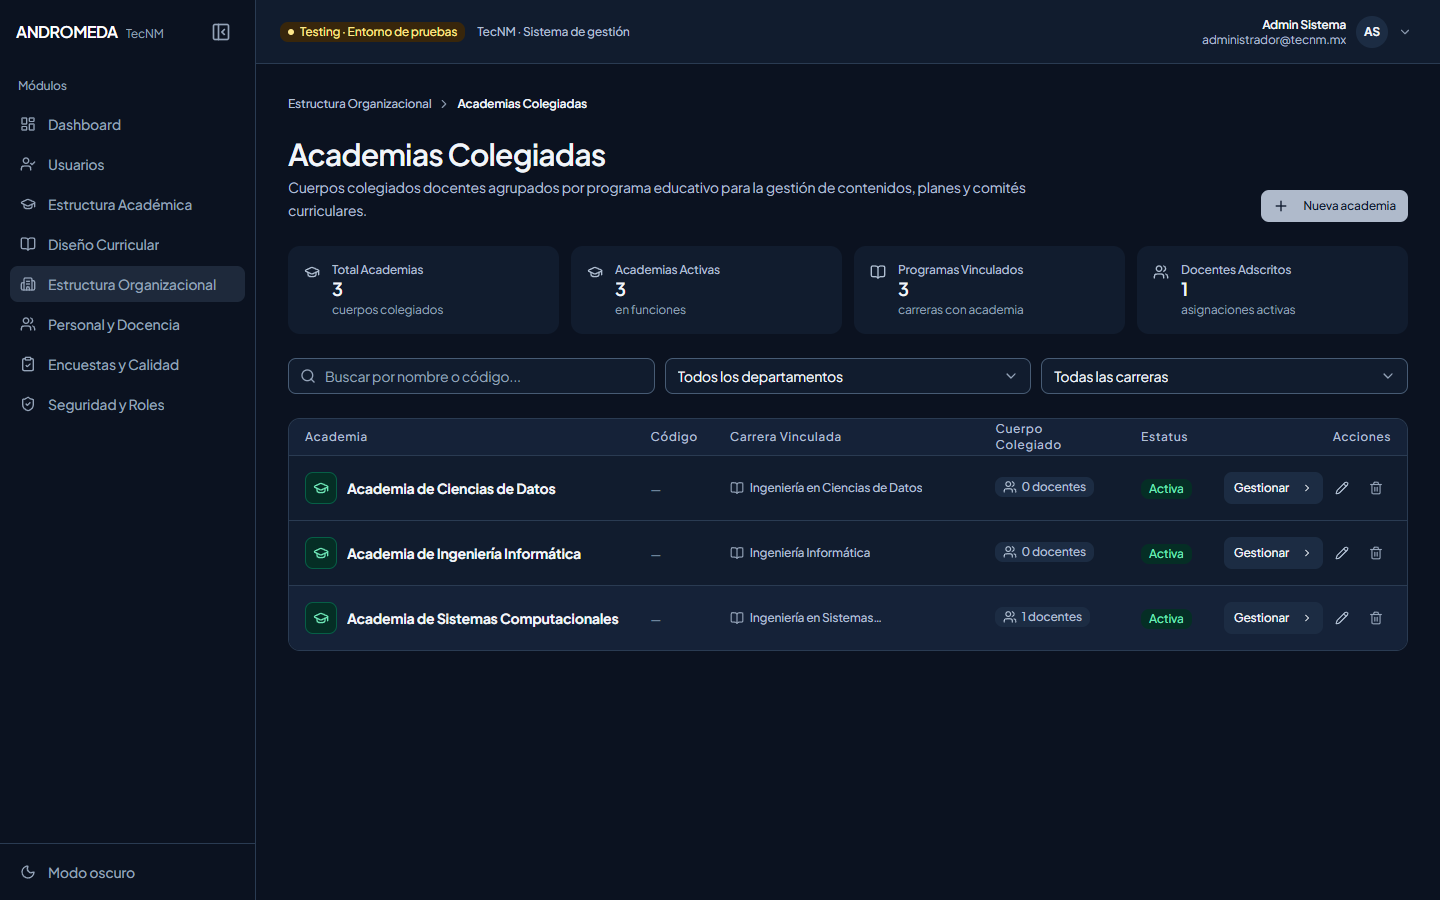Click the Nueva academia button
The height and width of the screenshot is (900, 1440).
(1334, 206)
